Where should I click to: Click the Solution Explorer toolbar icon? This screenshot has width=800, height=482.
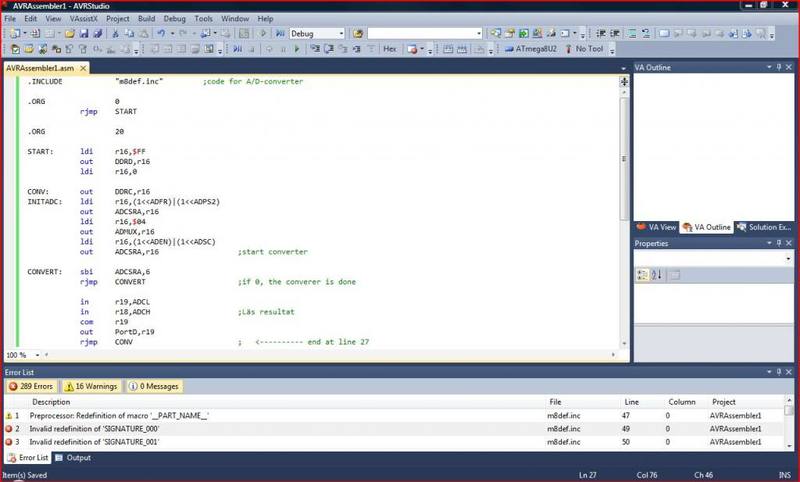click(x=495, y=34)
